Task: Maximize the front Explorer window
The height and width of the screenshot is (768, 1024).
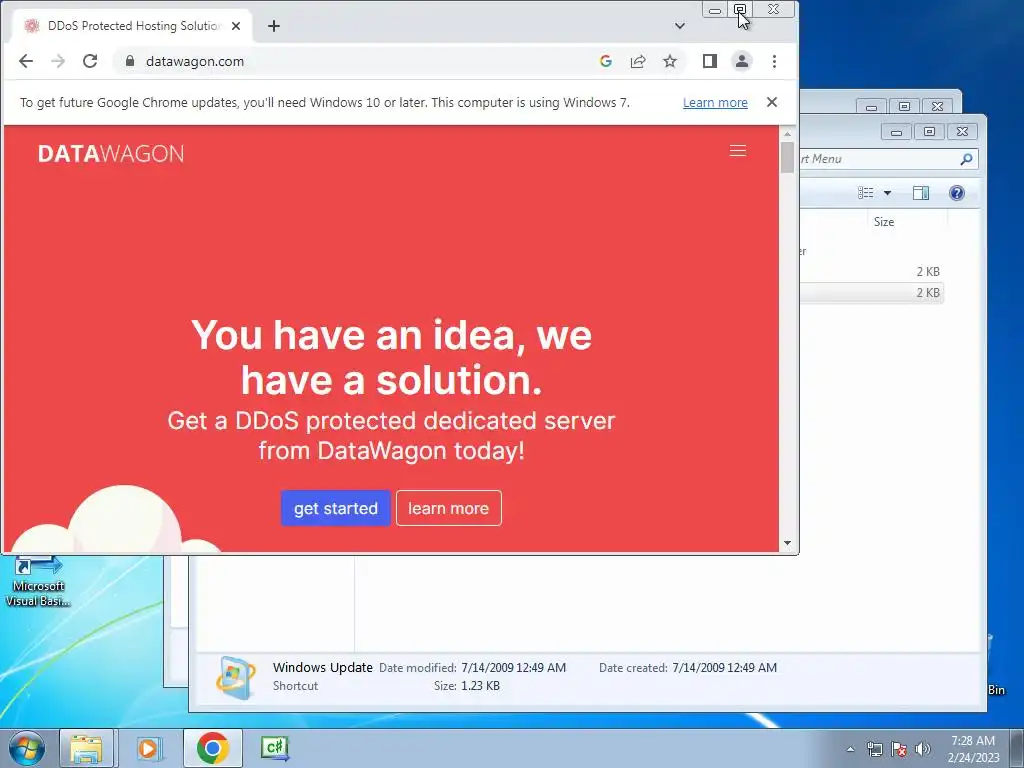Action: click(929, 132)
